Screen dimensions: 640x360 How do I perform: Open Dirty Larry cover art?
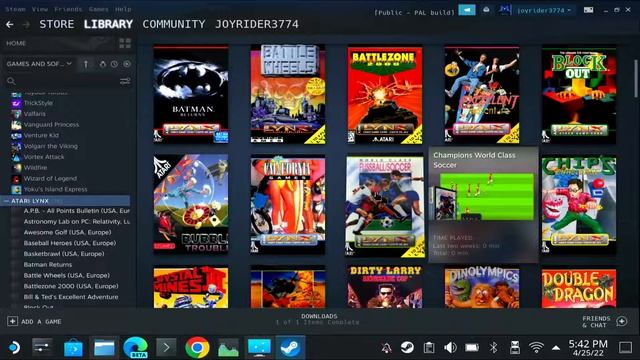coord(385,287)
